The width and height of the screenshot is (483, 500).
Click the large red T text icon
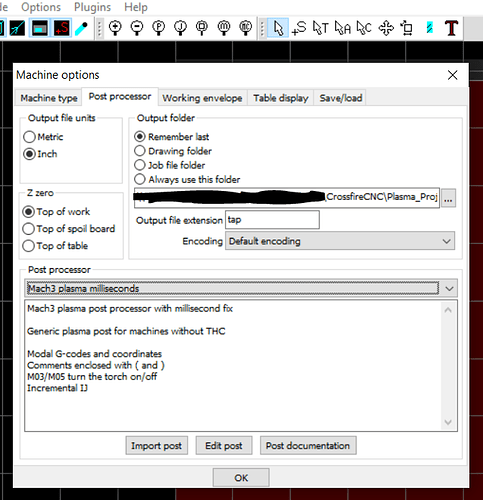tap(451, 28)
